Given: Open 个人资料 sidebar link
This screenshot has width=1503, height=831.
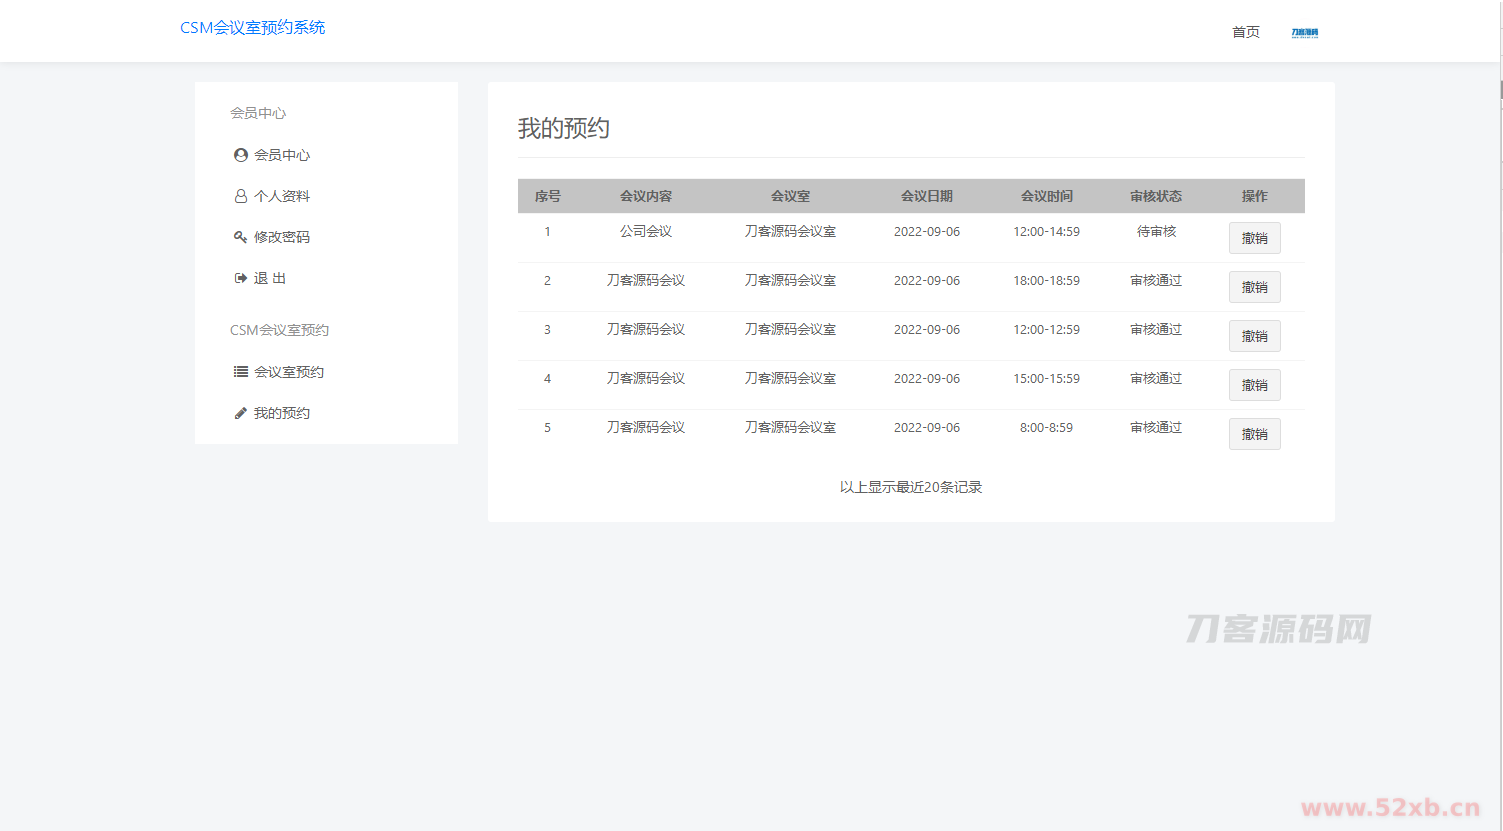Looking at the screenshot, I should tap(282, 196).
